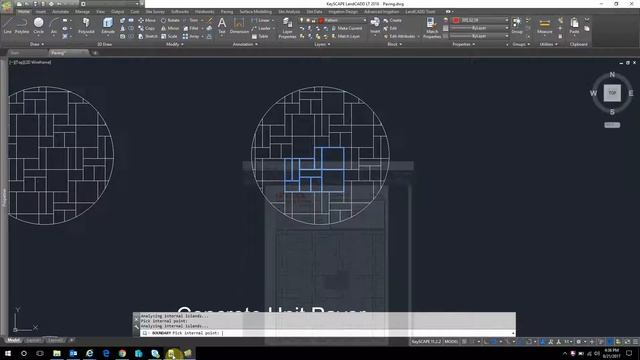Open the Insert ribbon tab
The image size is (640, 360).
click(x=41, y=11)
